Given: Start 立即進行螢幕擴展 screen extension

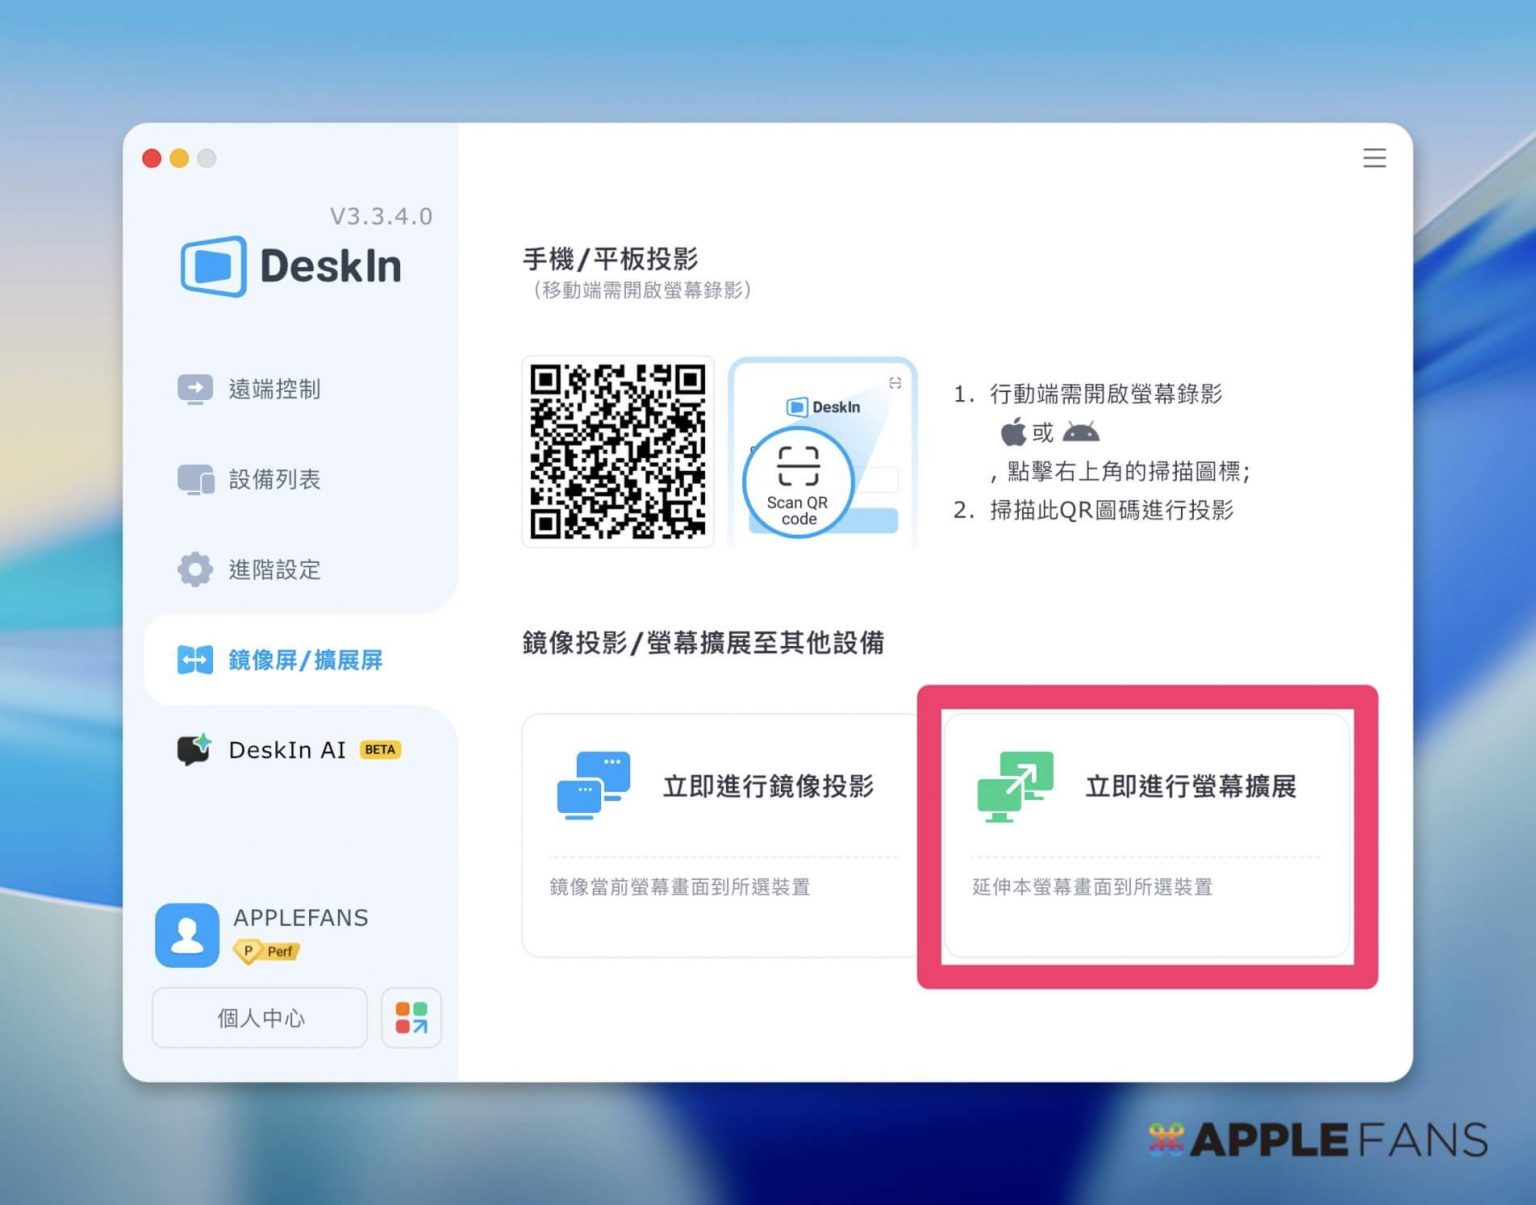Looking at the screenshot, I should point(1190,787).
